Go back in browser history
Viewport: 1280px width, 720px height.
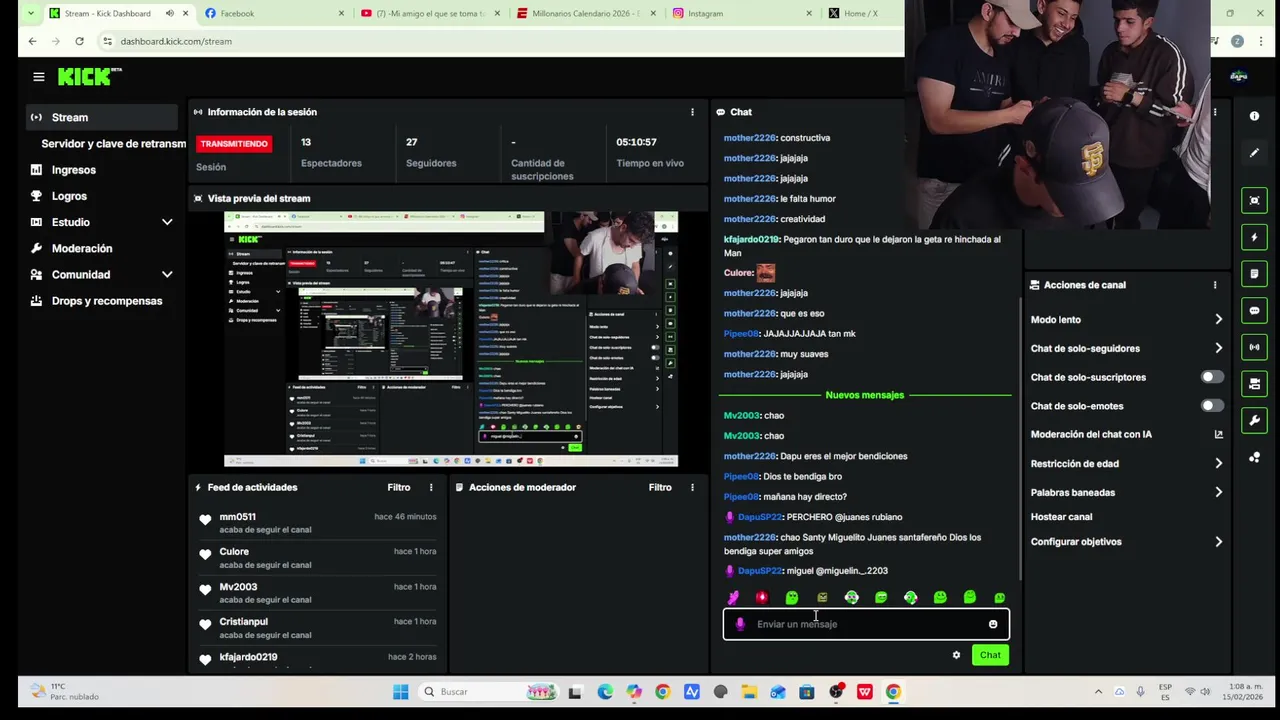[32, 41]
